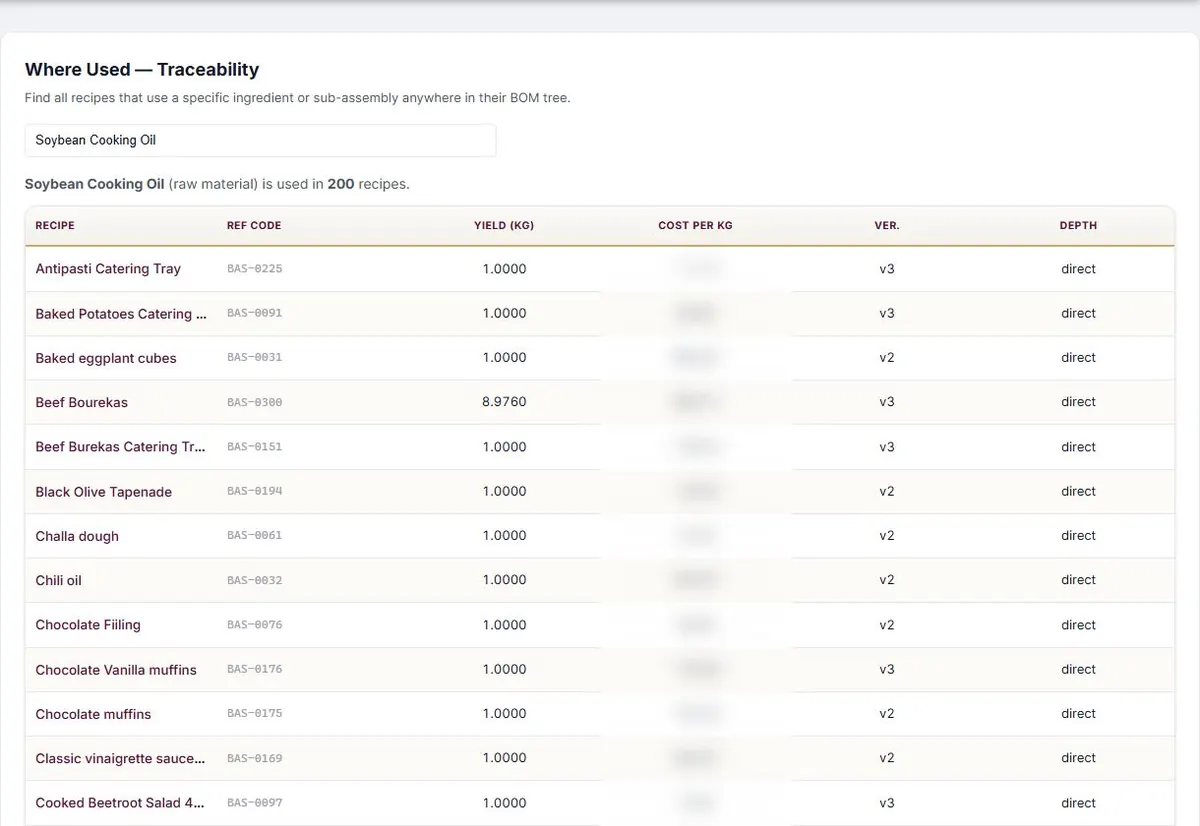Click the 8.9760 yield value
Viewport: 1200px width, 826px height.
[504, 402]
